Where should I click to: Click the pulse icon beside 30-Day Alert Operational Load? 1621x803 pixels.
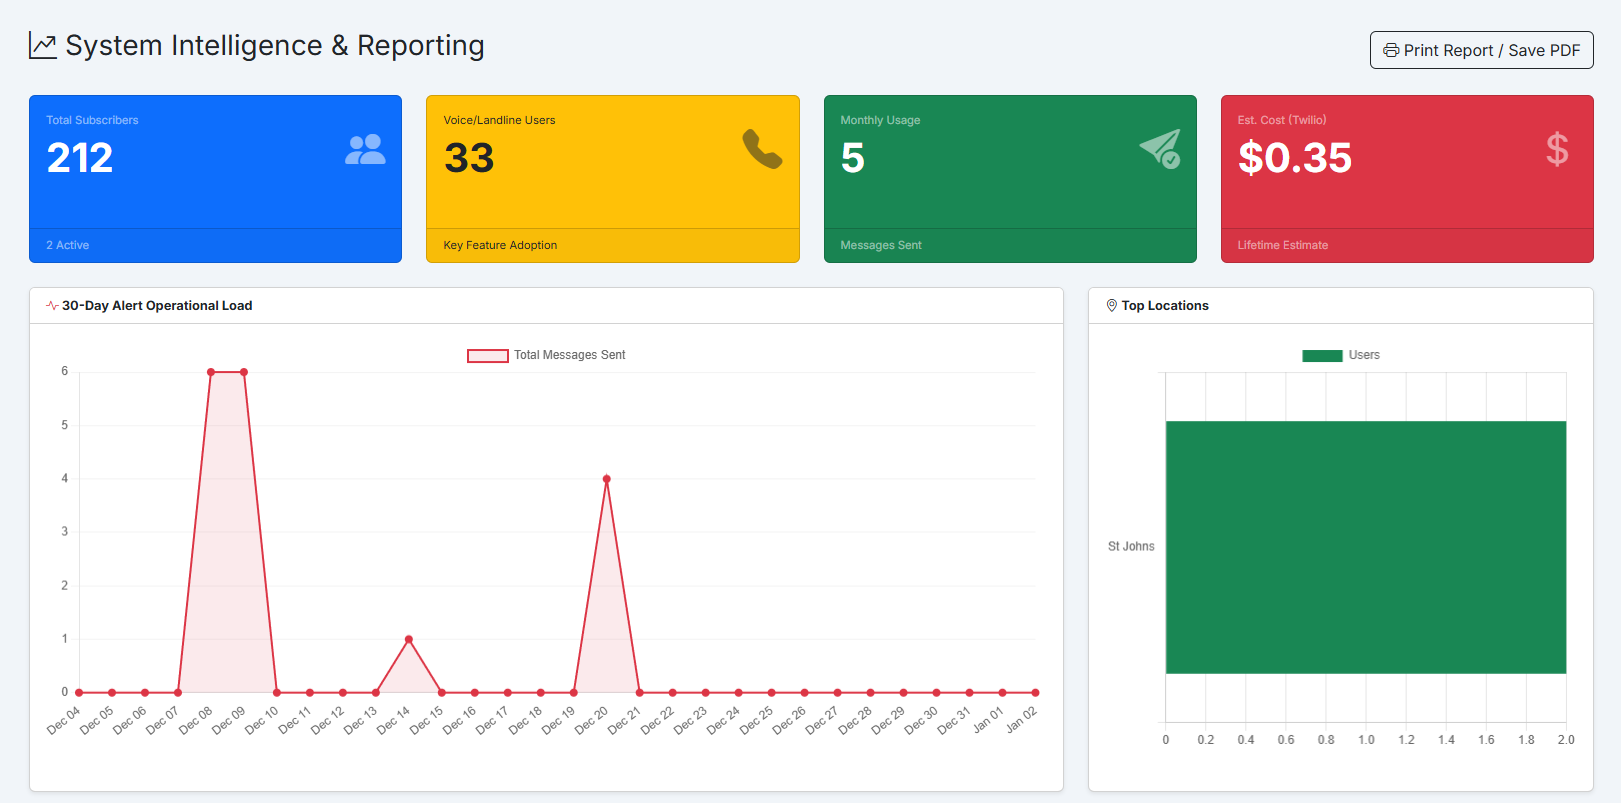click(52, 306)
